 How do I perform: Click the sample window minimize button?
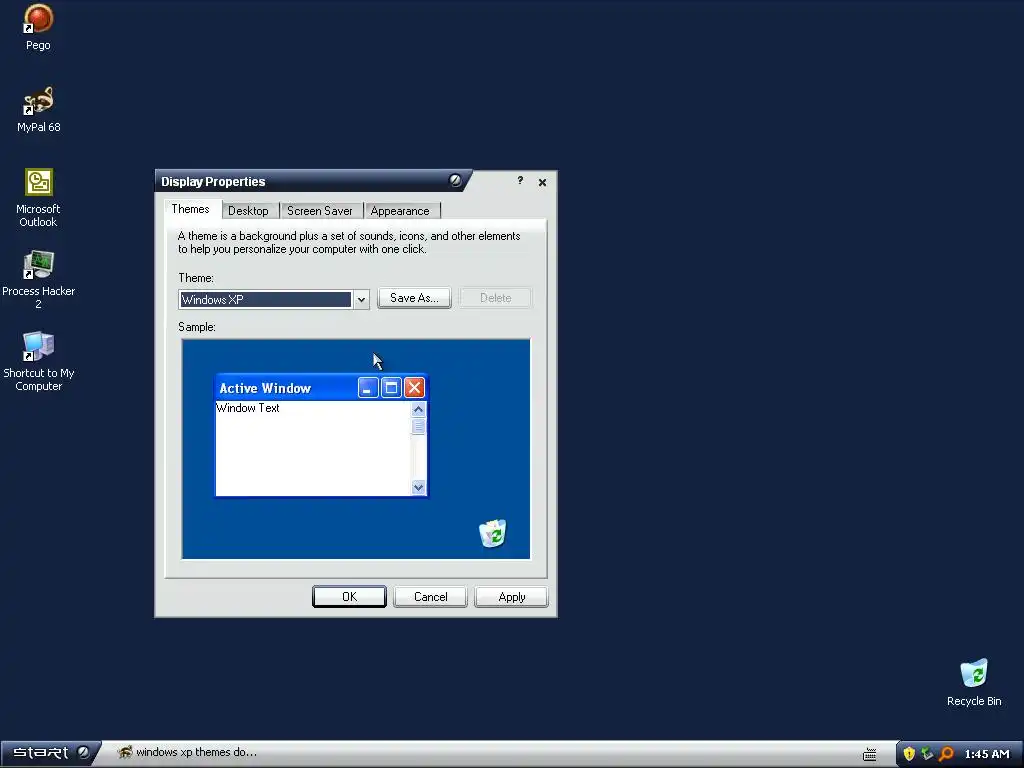tap(368, 388)
